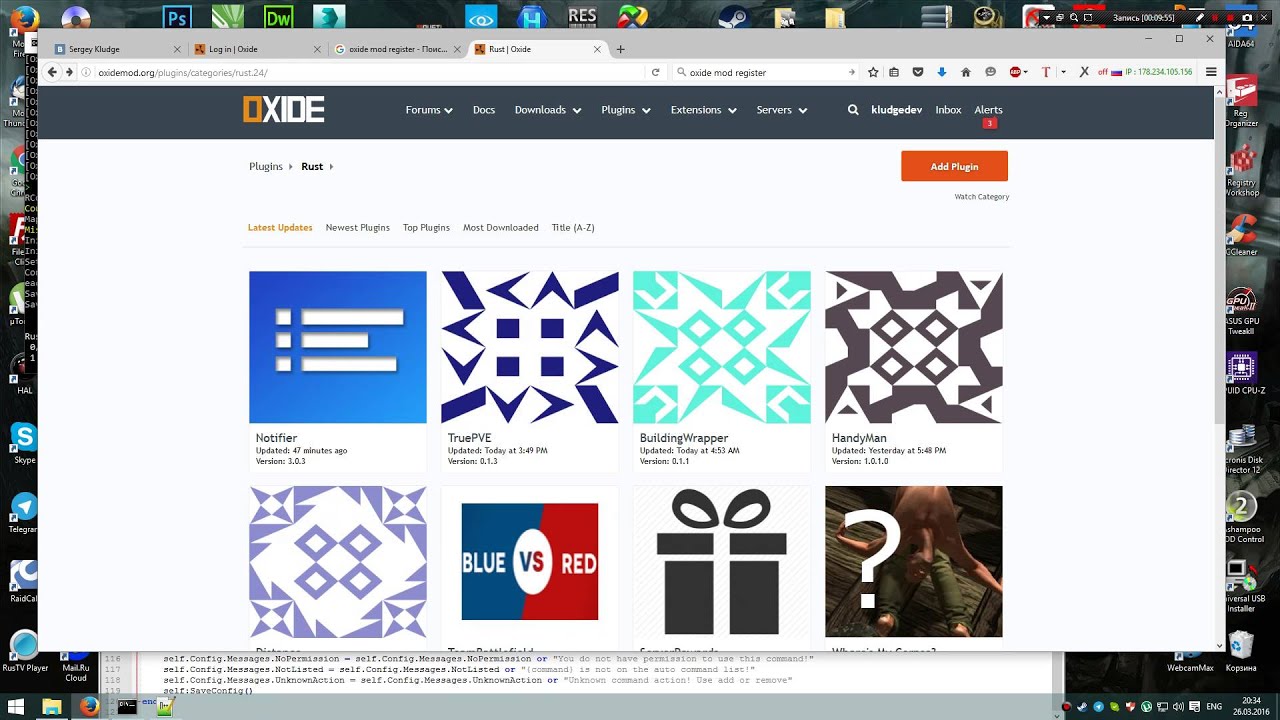Bookmark this page with the star icon
1280x720 pixels.
(873, 72)
